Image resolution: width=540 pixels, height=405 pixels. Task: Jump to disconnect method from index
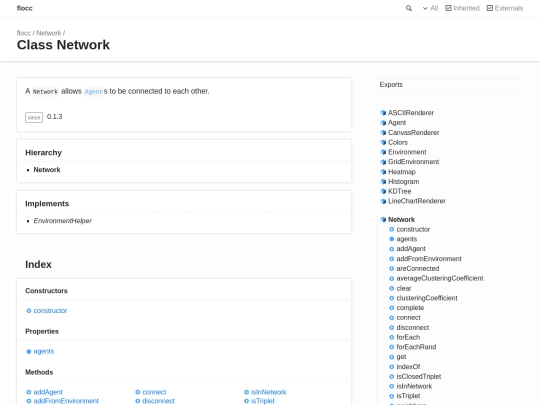(158, 401)
